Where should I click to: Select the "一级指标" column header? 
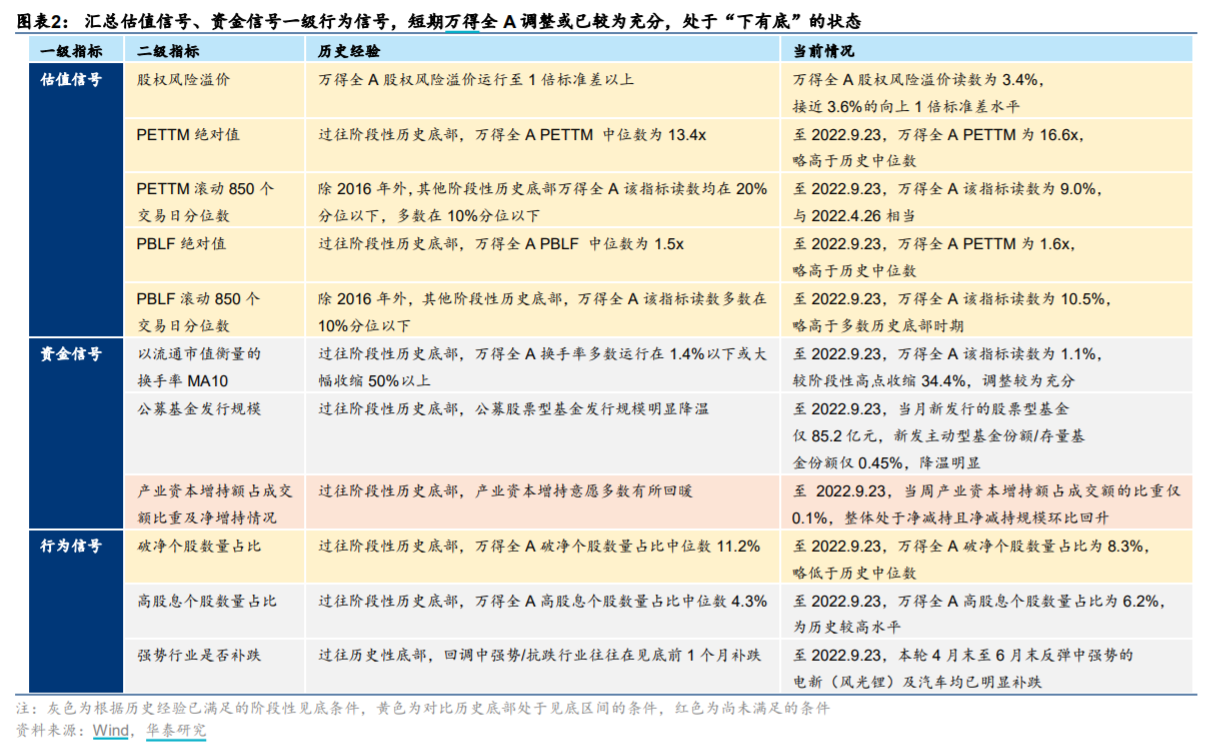(x=69, y=50)
